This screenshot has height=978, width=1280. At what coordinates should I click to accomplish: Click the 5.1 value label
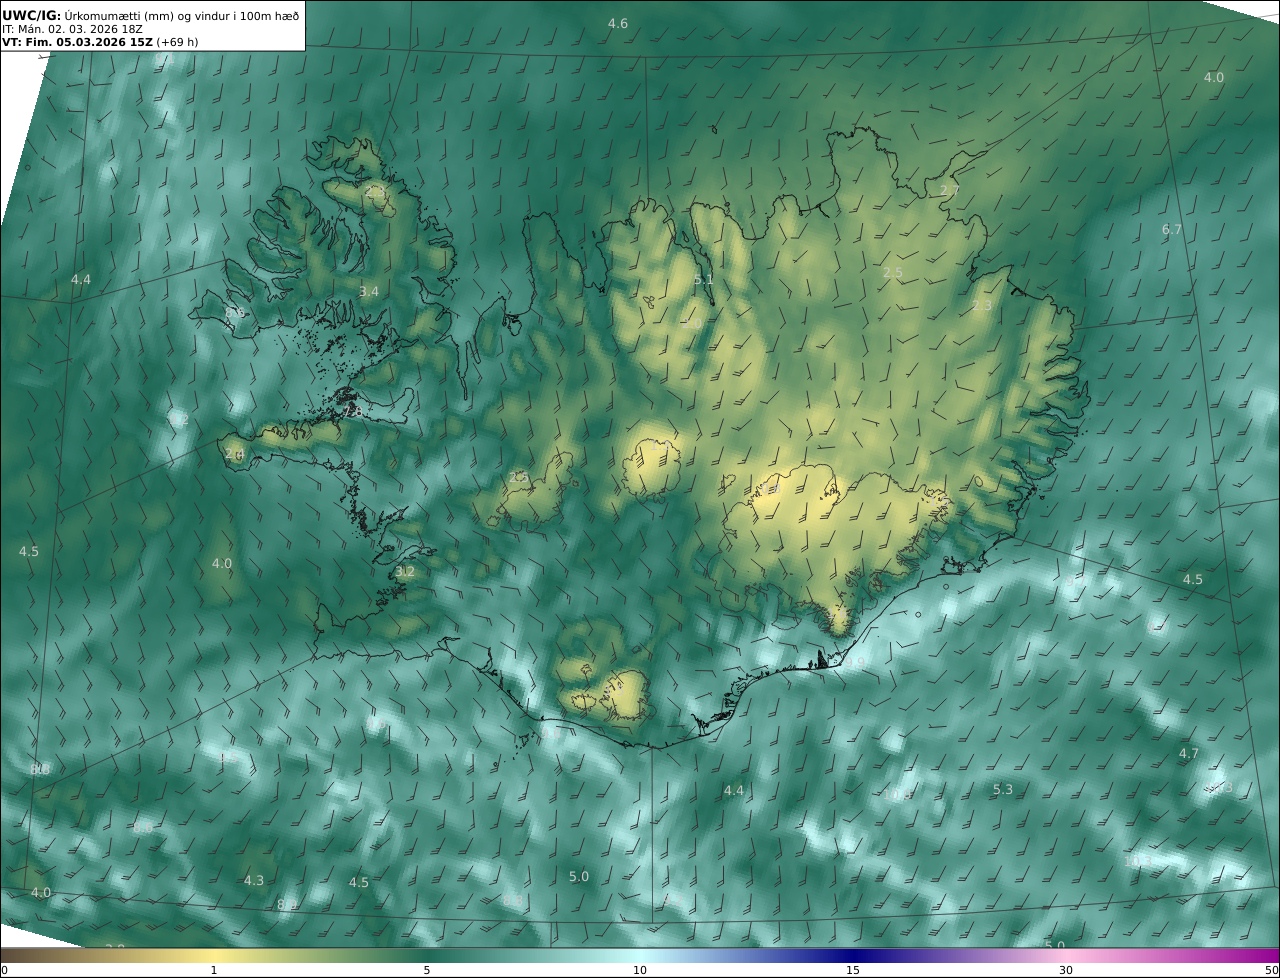tap(704, 279)
